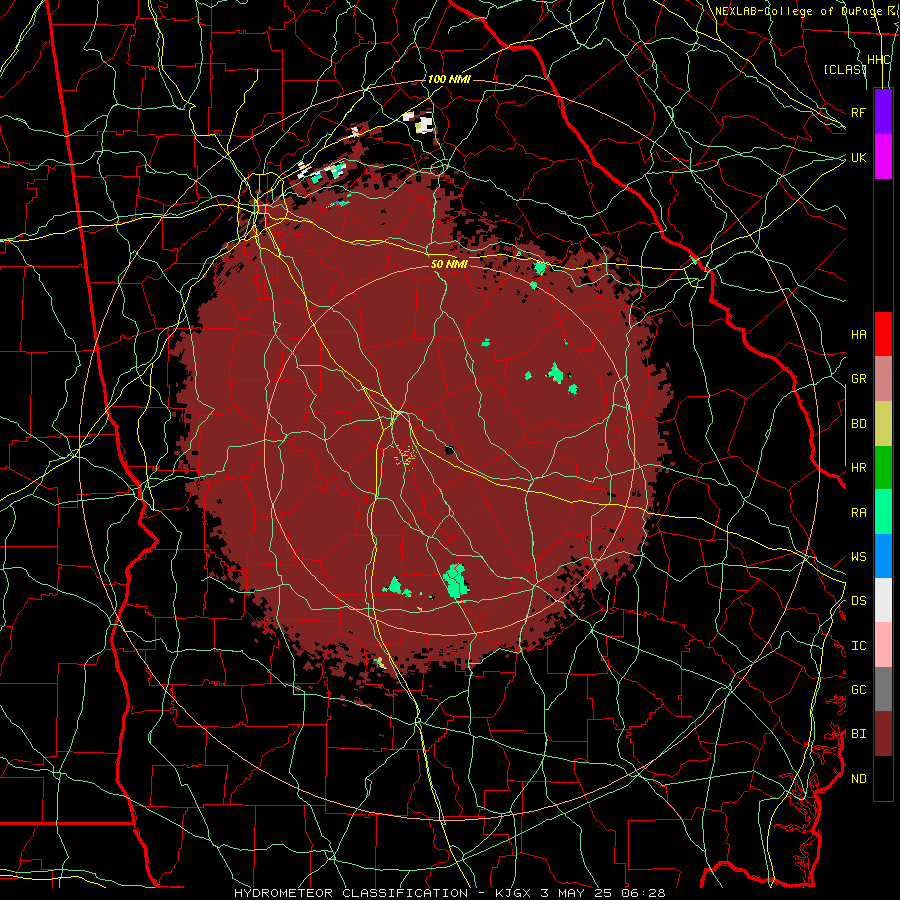Image resolution: width=900 pixels, height=900 pixels.
Task: Click the 50 NMI range ring label
Action: coord(449,264)
